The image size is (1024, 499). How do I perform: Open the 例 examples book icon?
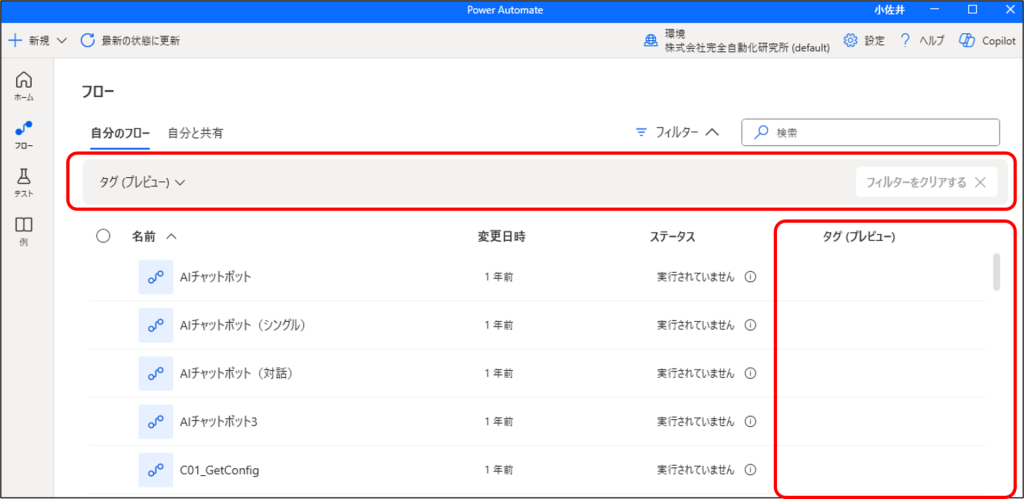coord(24,225)
